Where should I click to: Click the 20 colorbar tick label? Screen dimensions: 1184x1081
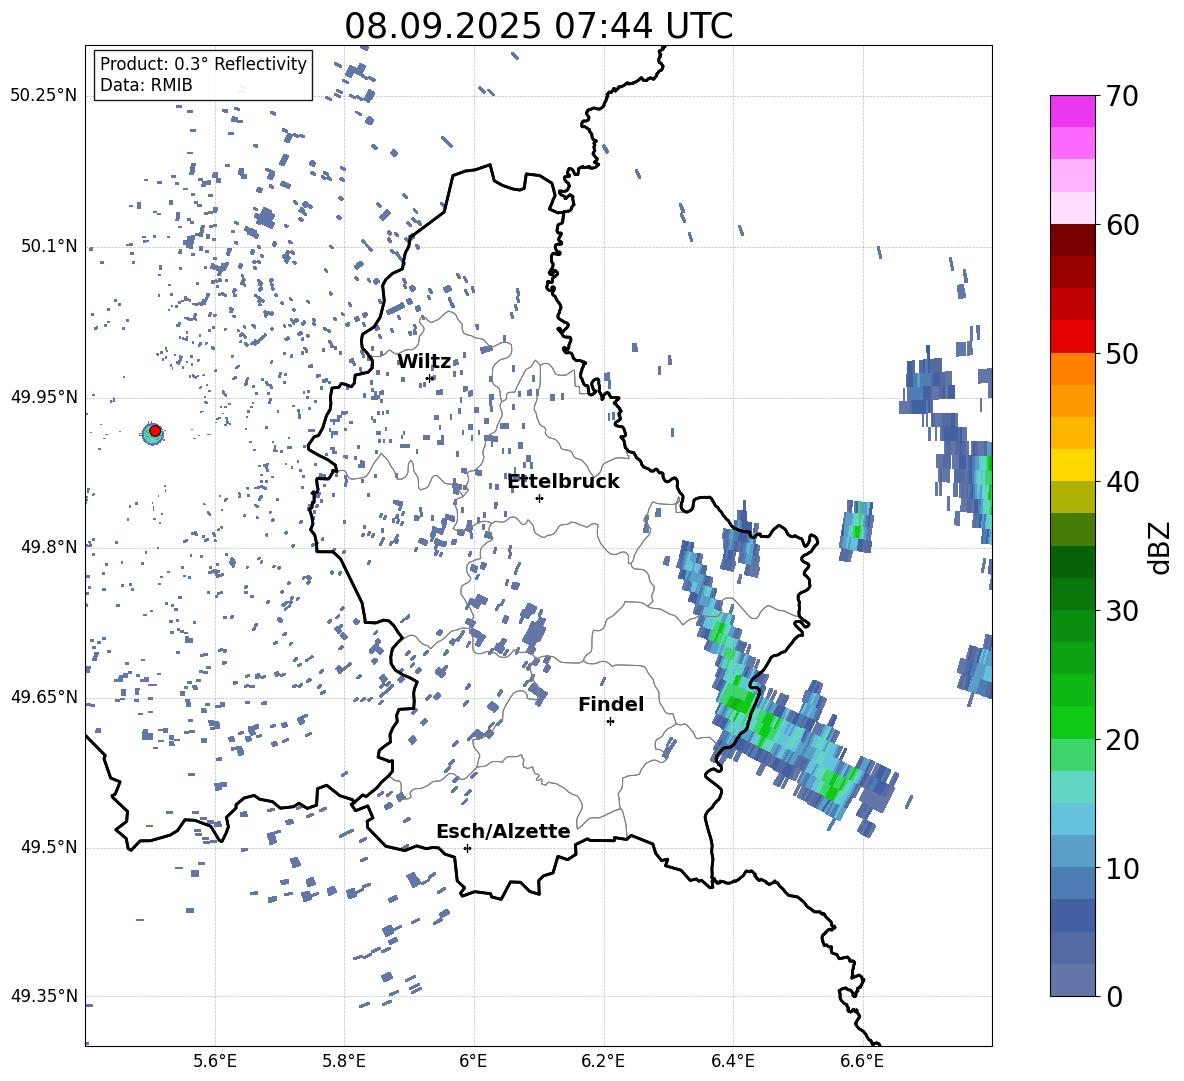(x=1122, y=739)
